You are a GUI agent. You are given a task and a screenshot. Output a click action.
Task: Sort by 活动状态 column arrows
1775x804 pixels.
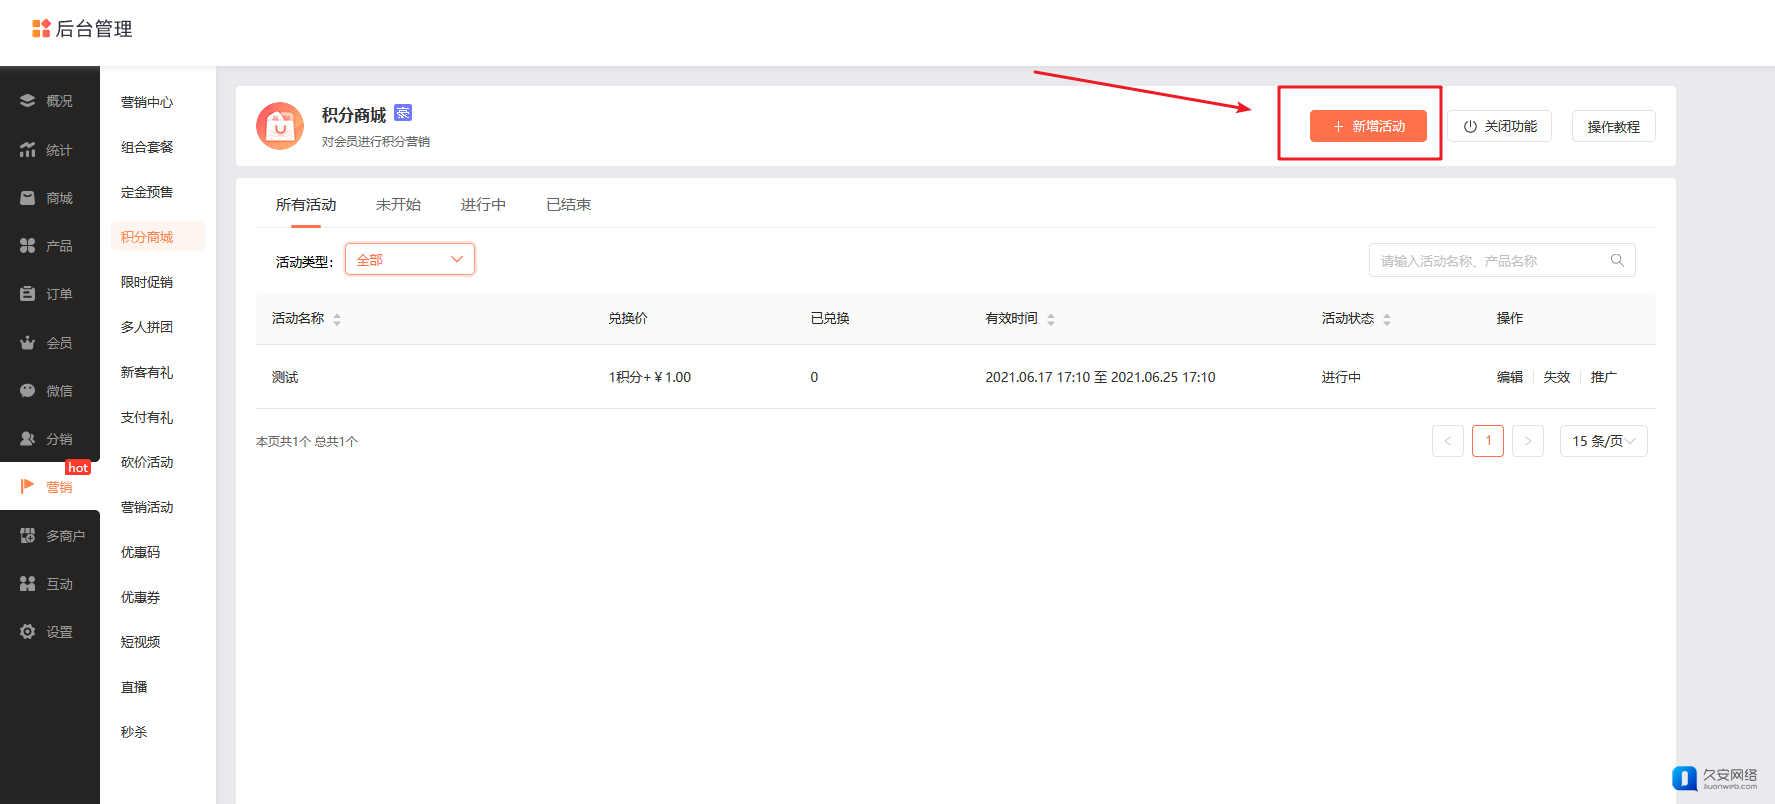(1387, 319)
